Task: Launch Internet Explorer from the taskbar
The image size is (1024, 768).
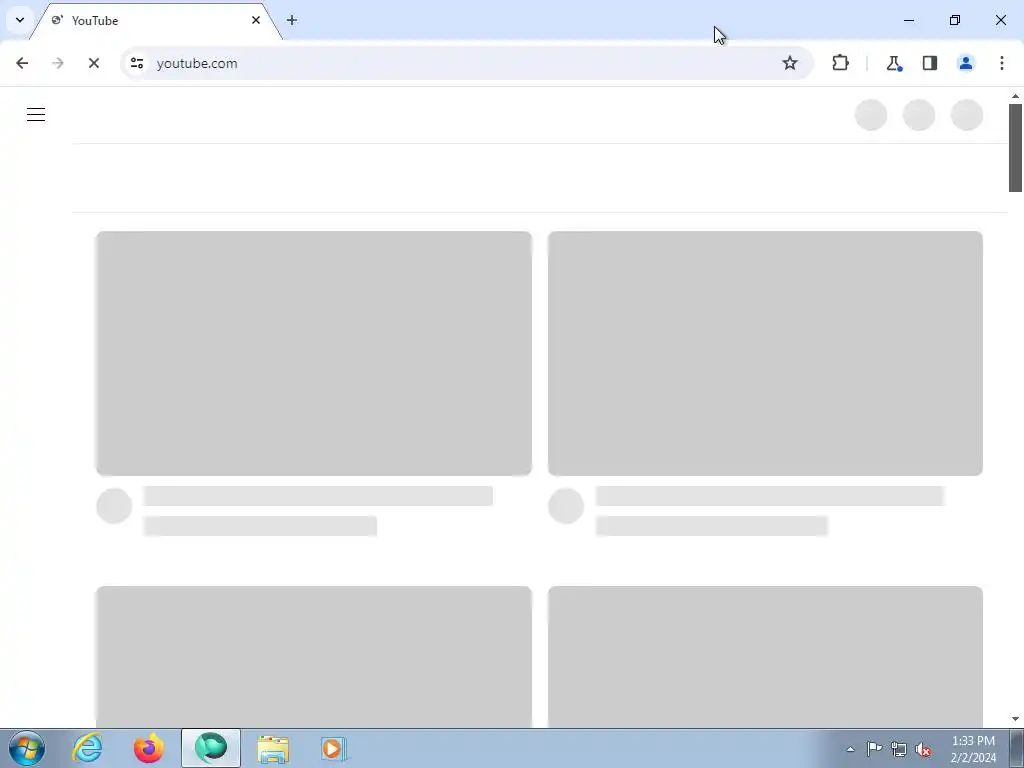Action: 87,748
